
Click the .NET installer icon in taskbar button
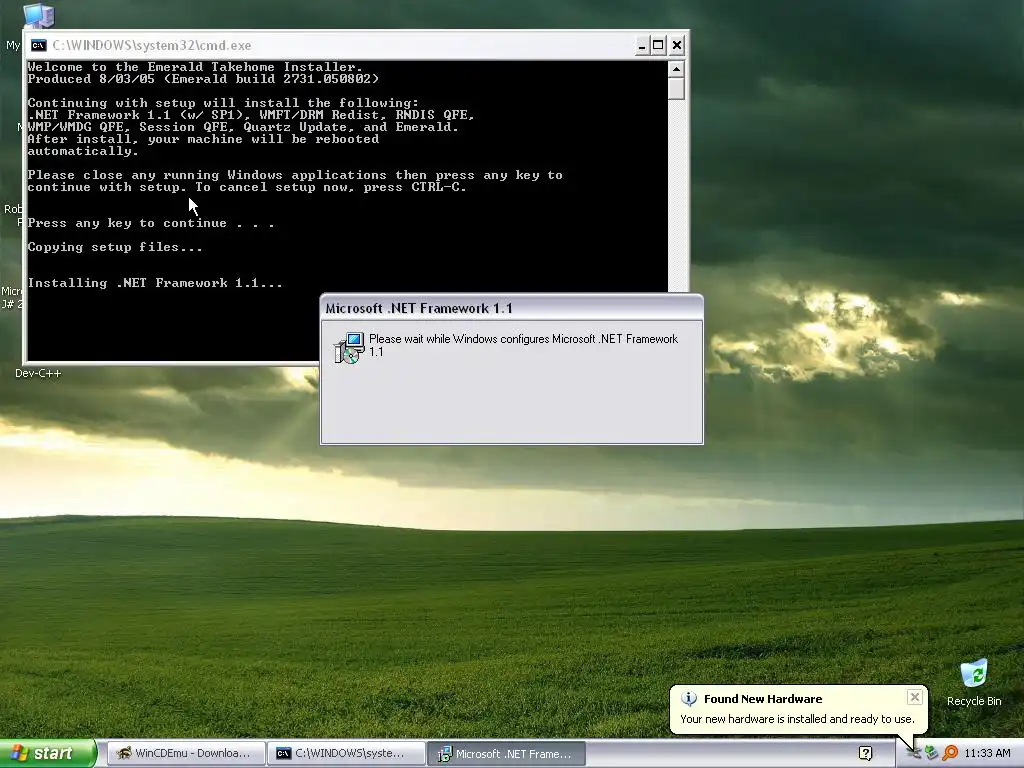(444, 754)
